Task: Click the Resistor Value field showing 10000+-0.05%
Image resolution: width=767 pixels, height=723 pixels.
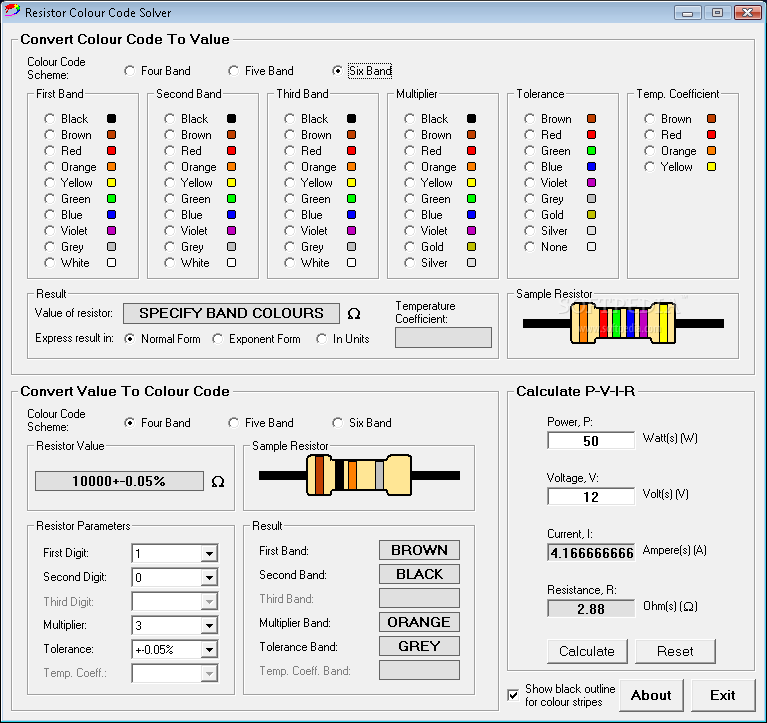Action: point(119,481)
